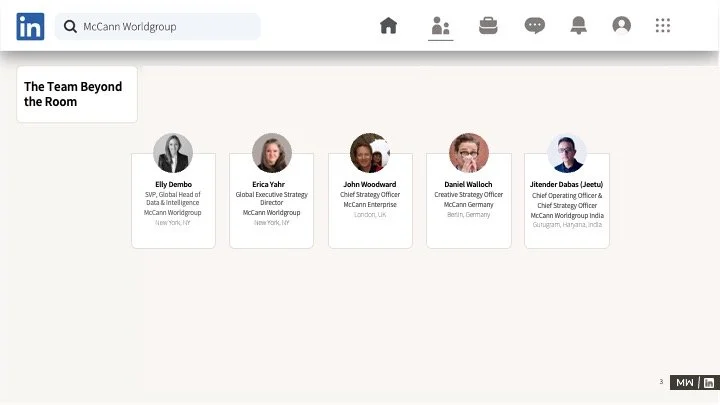The width and height of the screenshot is (720, 405).
Task: Click the MW LinkedIn badge
Action: coord(695,382)
